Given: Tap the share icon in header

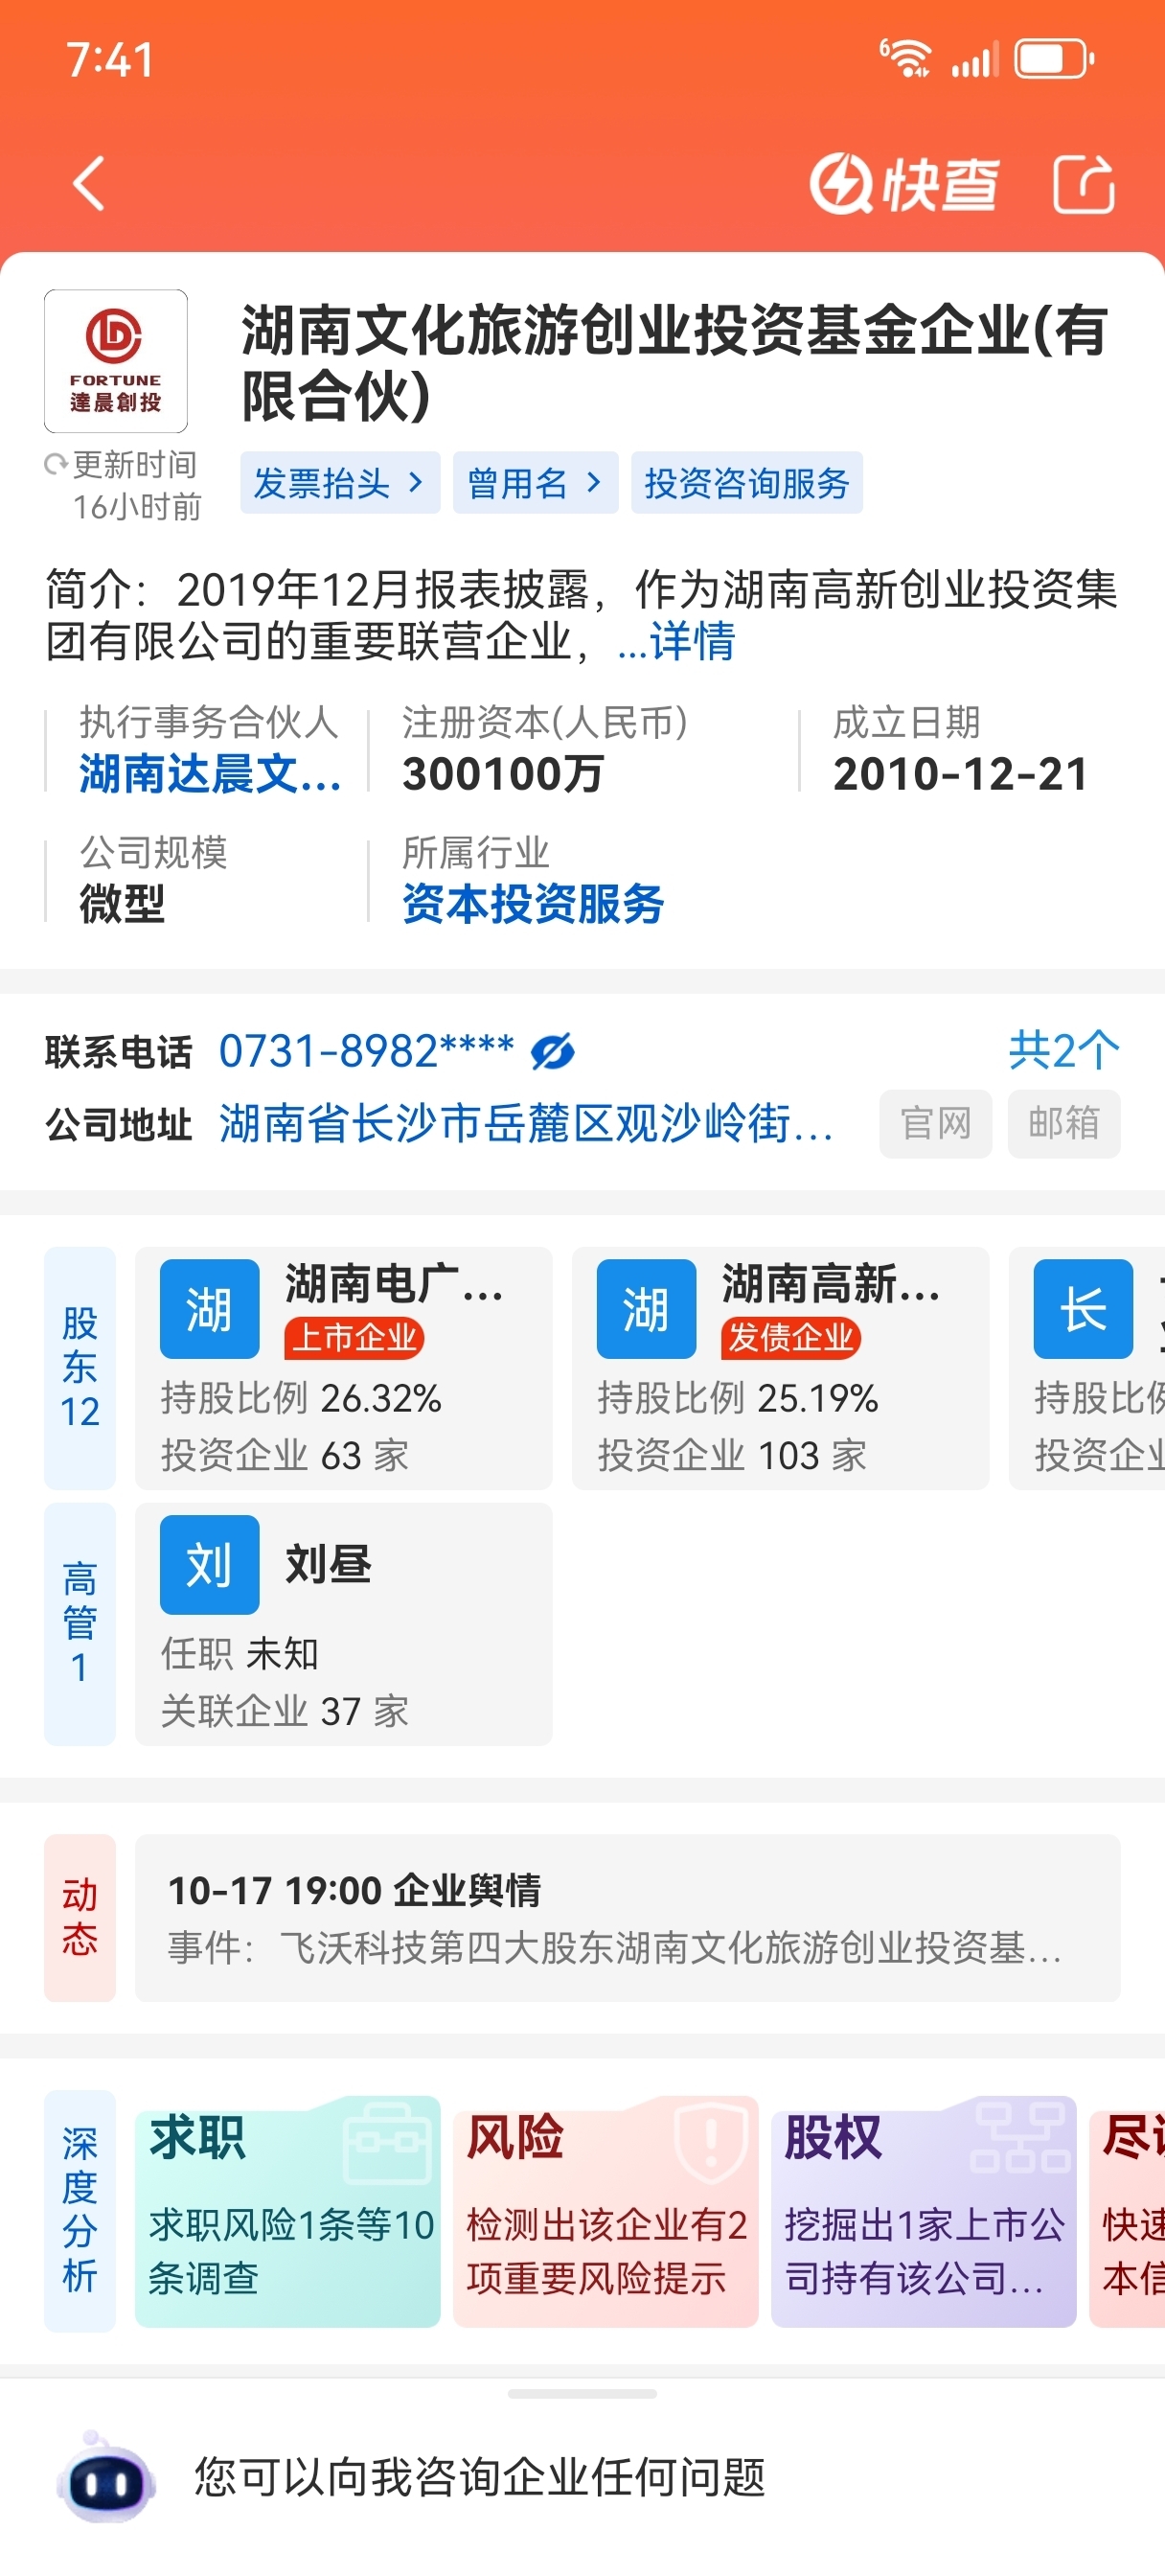Looking at the screenshot, I should coord(1084,184).
